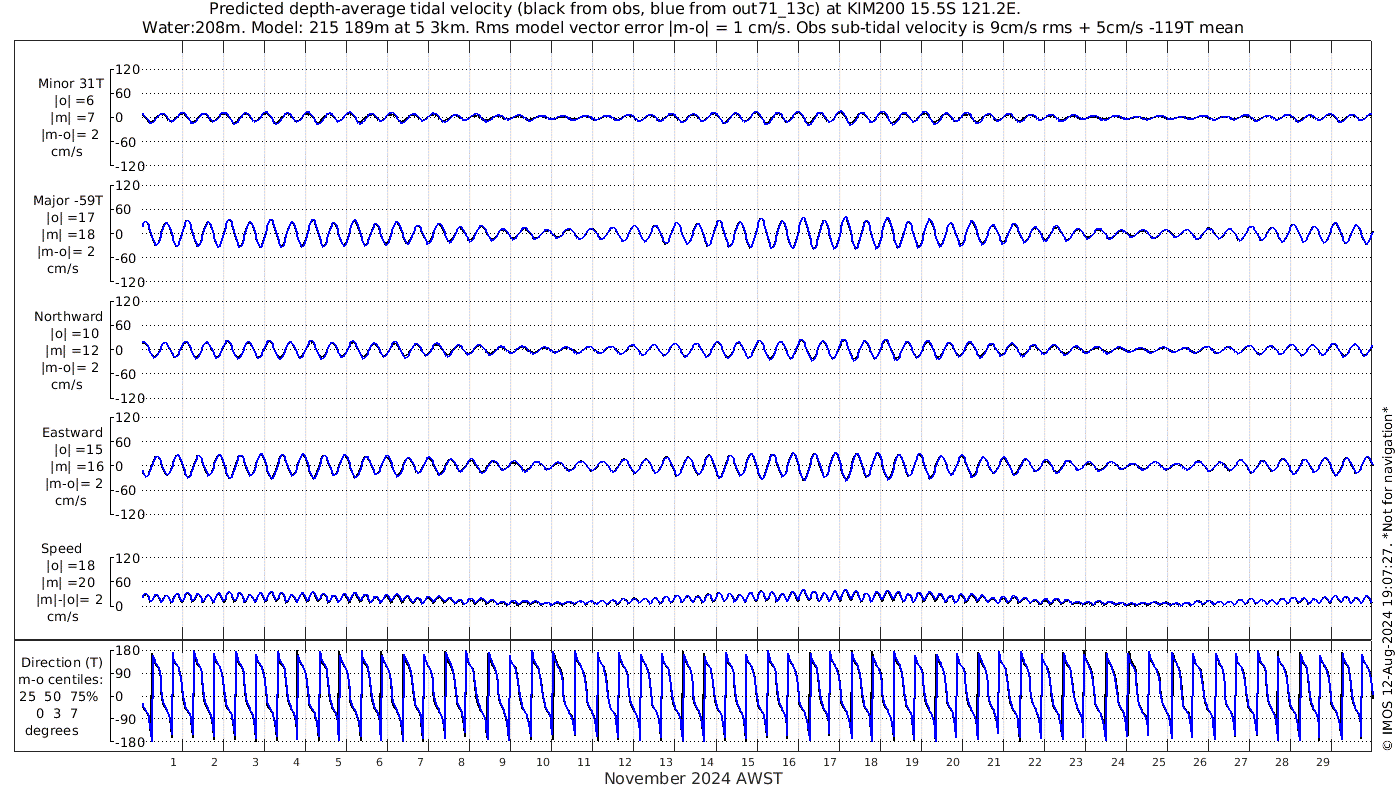Viewport: 1400px width, 800px height.
Task: Click the "|m| =12" value under Northward
Action: (x=72, y=350)
